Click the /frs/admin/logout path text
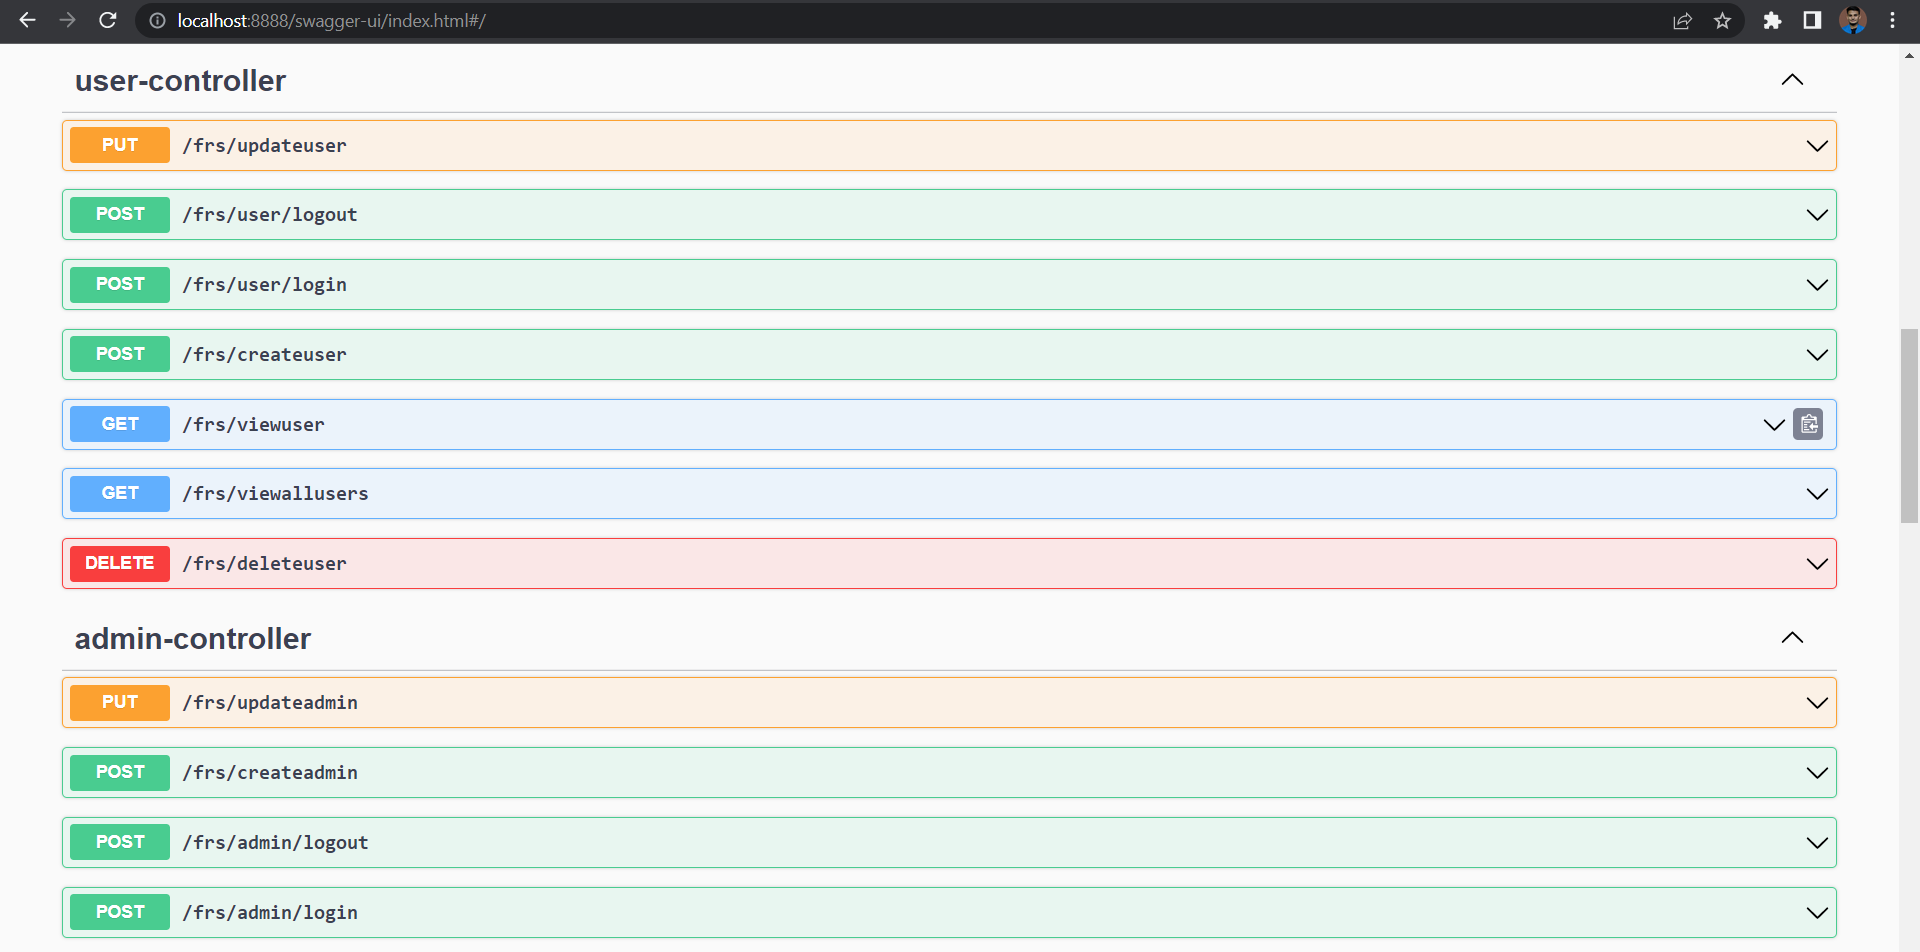The height and width of the screenshot is (952, 1920). [x=276, y=843]
